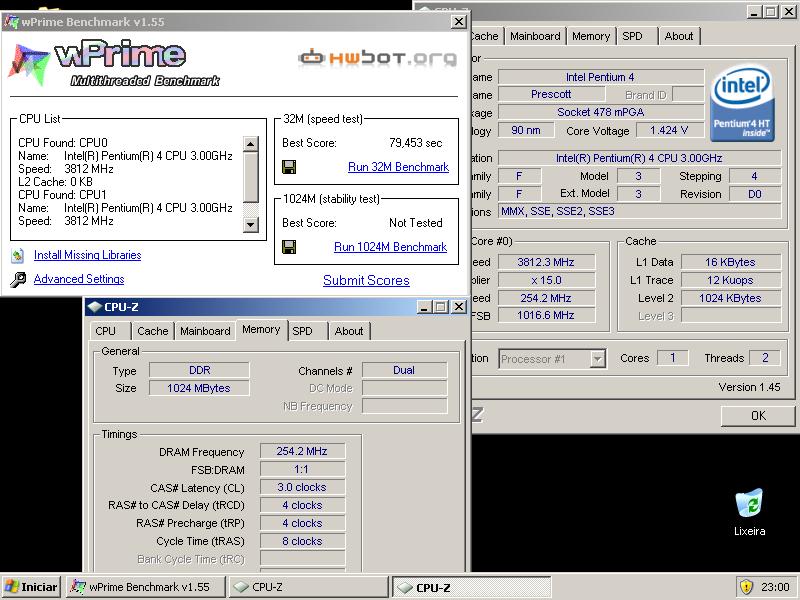Click the HWBOT.org logo

(377, 58)
